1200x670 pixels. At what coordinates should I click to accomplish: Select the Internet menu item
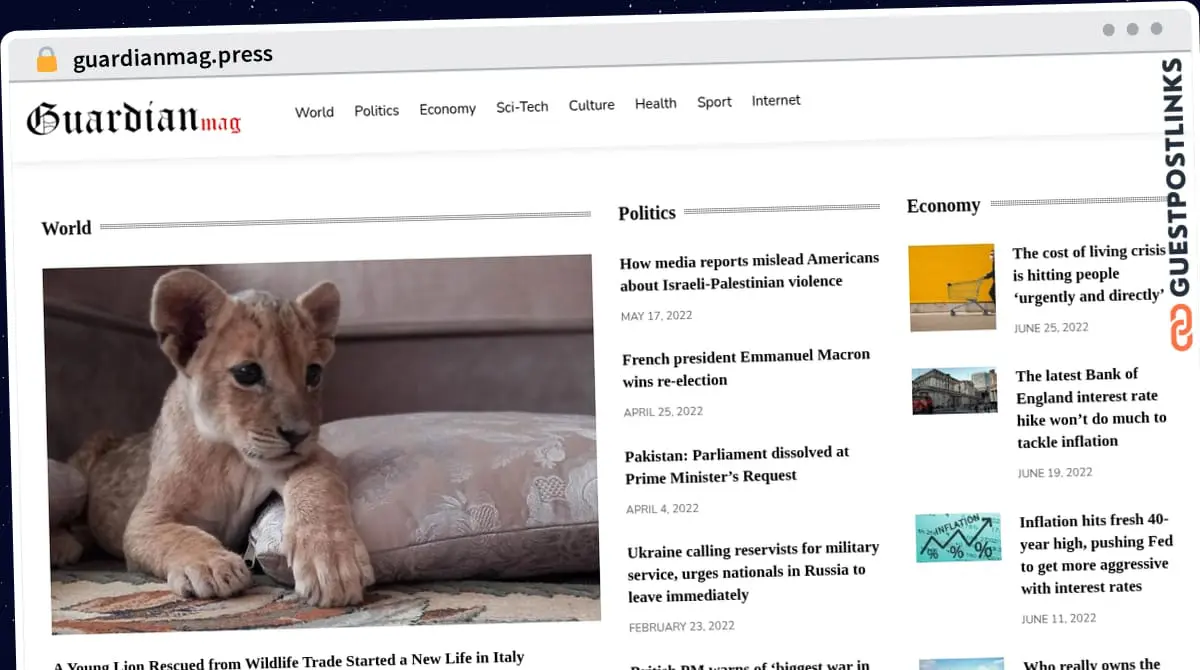click(x=776, y=100)
